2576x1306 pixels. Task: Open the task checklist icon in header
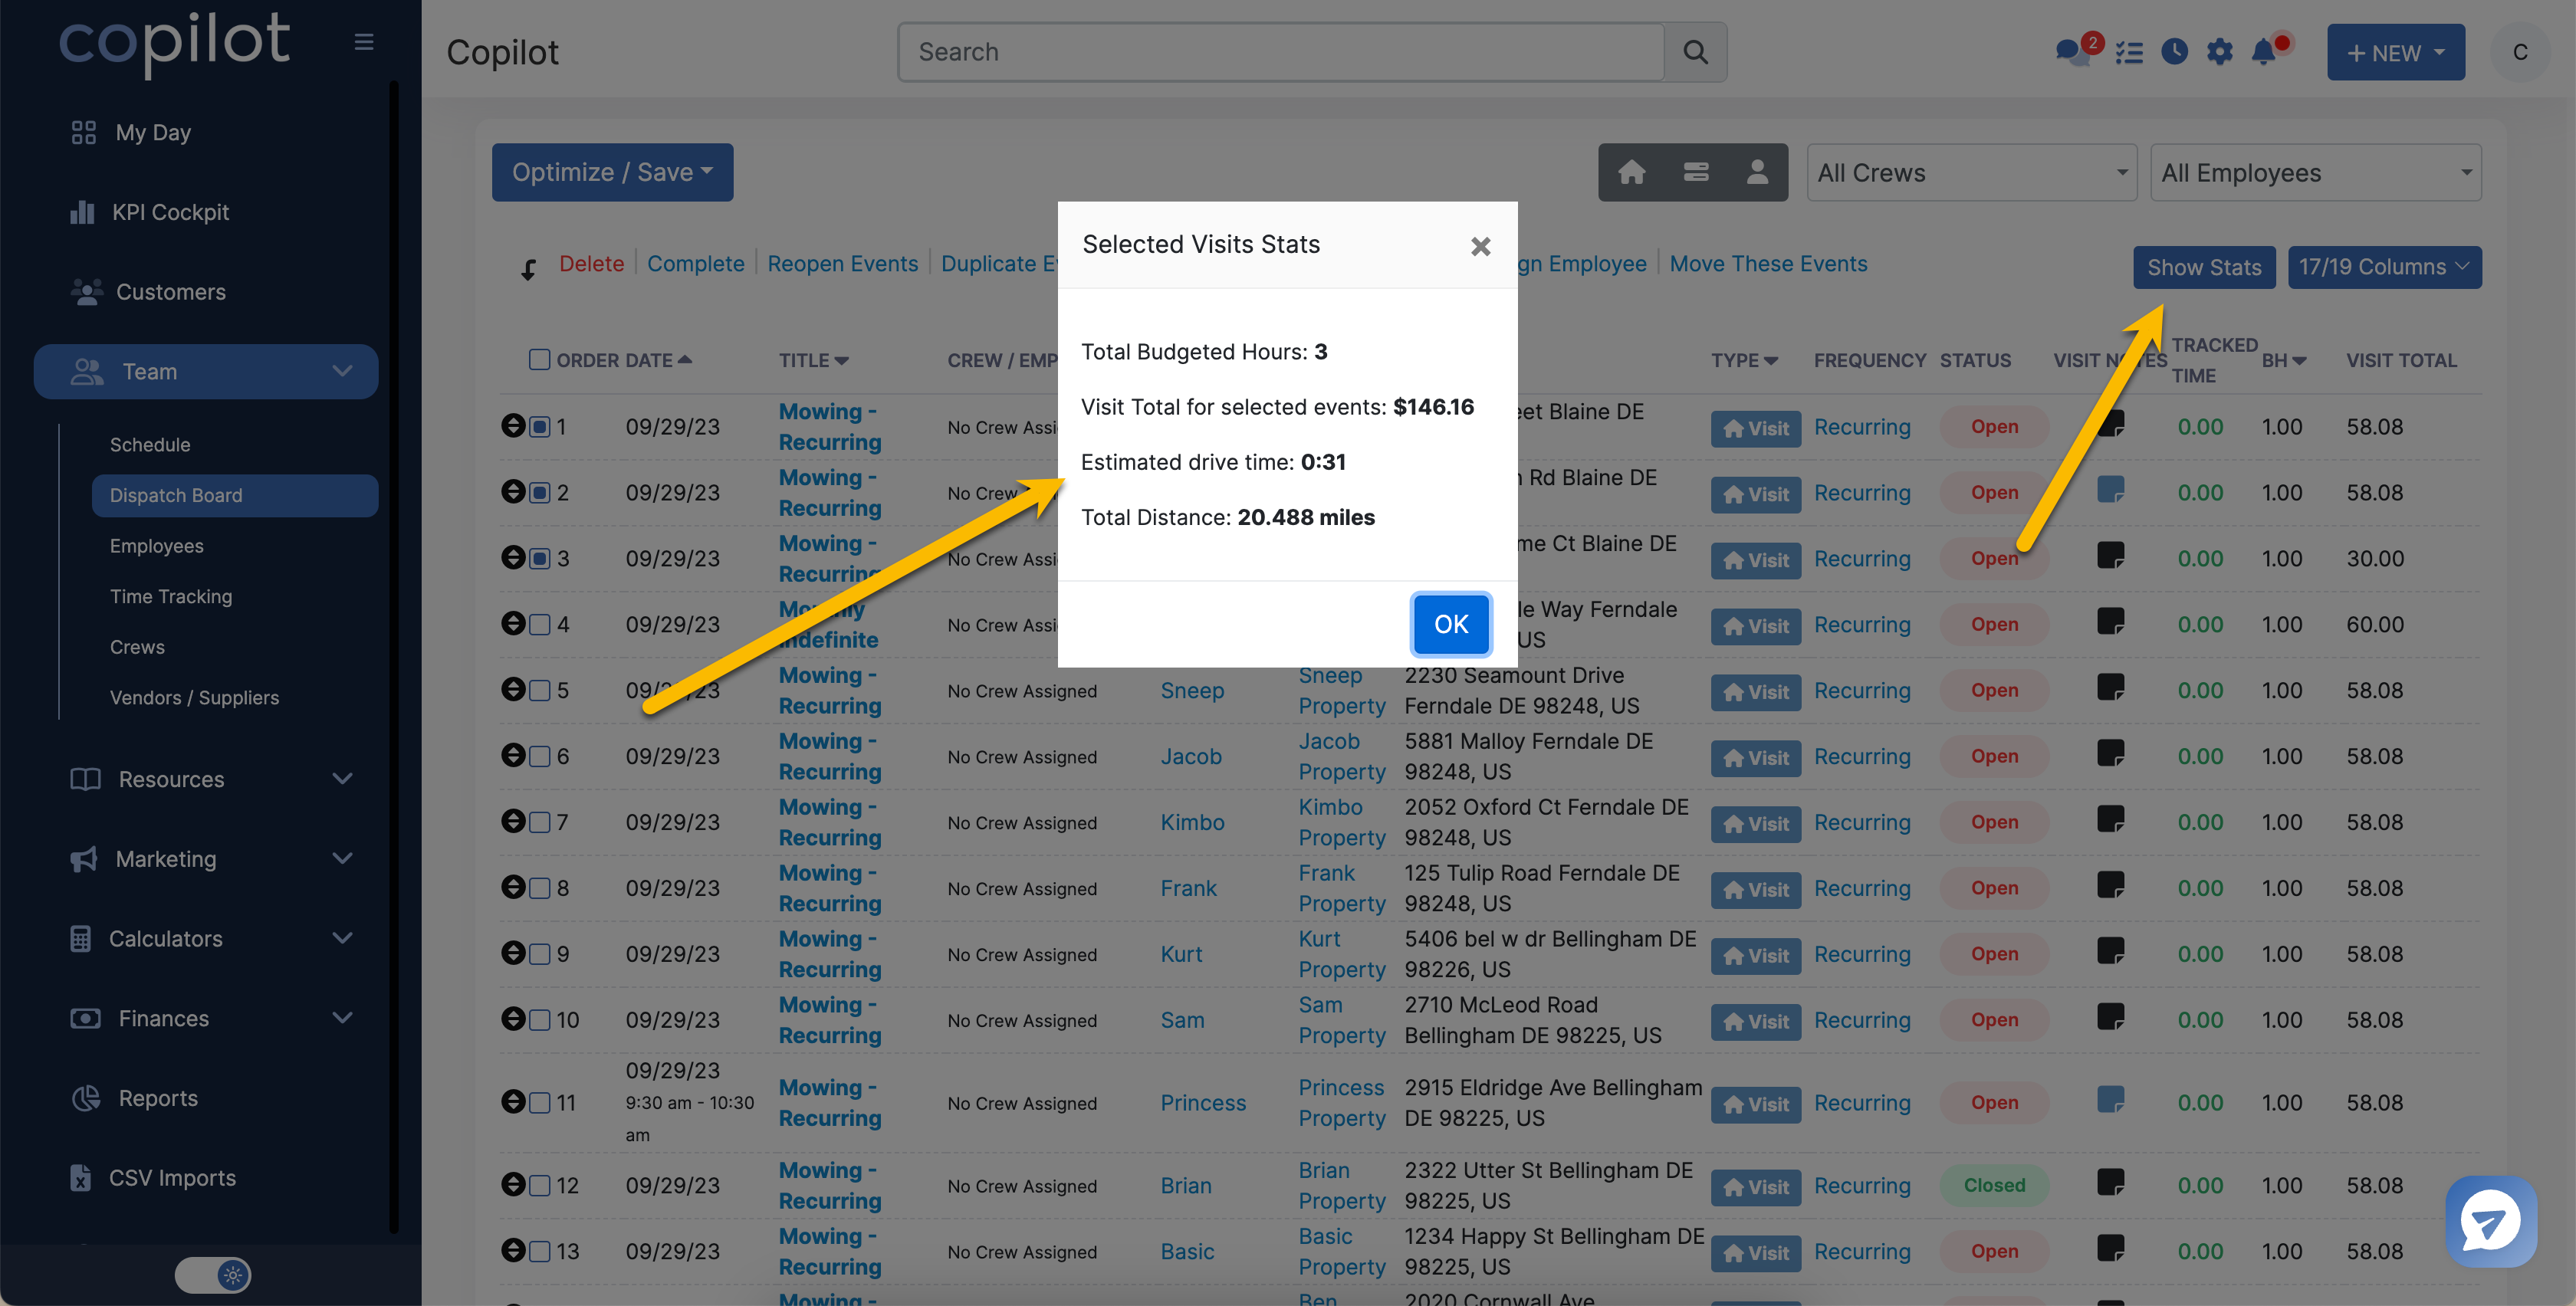[x=2129, y=52]
